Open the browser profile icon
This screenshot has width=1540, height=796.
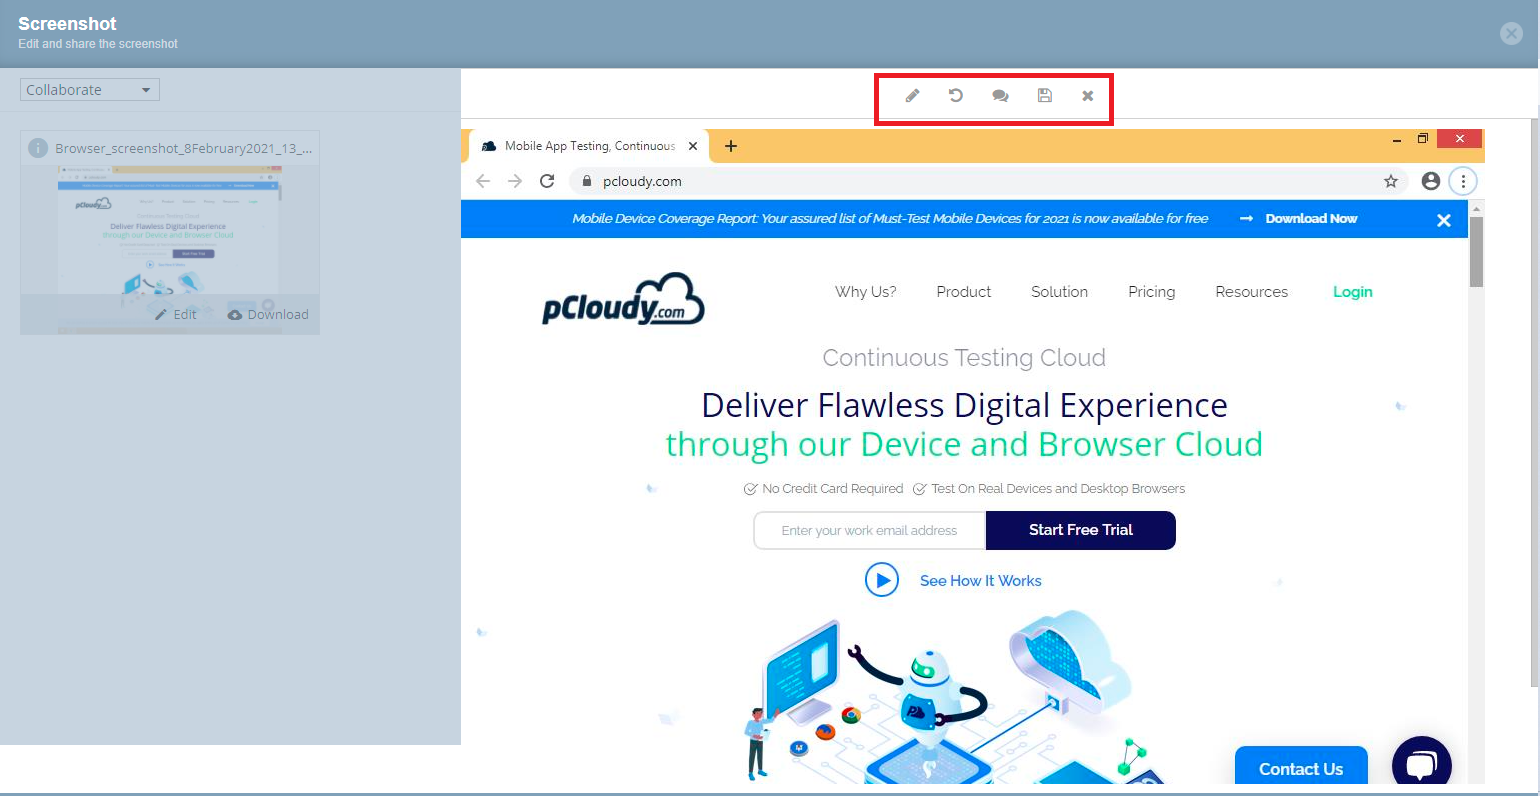coord(1431,181)
